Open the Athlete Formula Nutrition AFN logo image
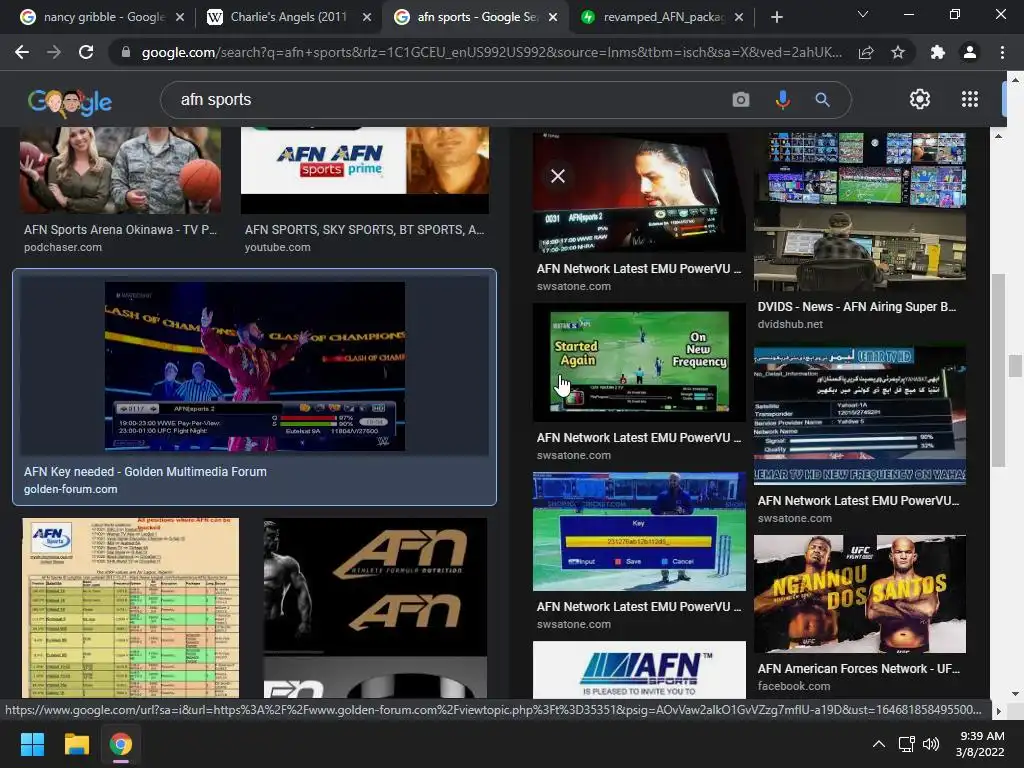This screenshot has height=768, width=1024. [375, 608]
